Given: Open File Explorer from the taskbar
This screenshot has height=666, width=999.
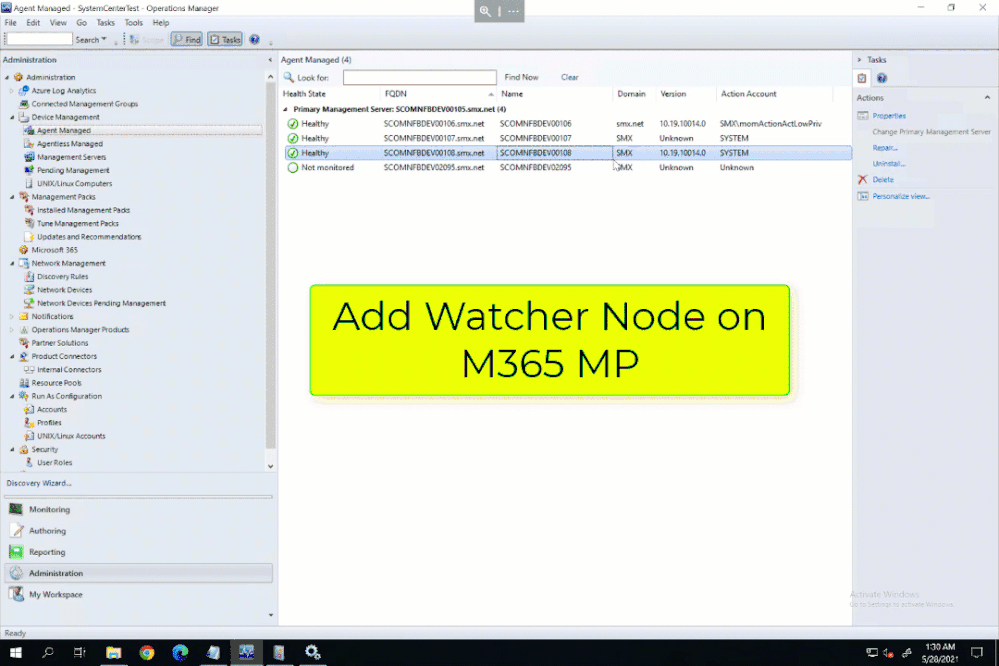Looking at the screenshot, I should click(113, 653).
